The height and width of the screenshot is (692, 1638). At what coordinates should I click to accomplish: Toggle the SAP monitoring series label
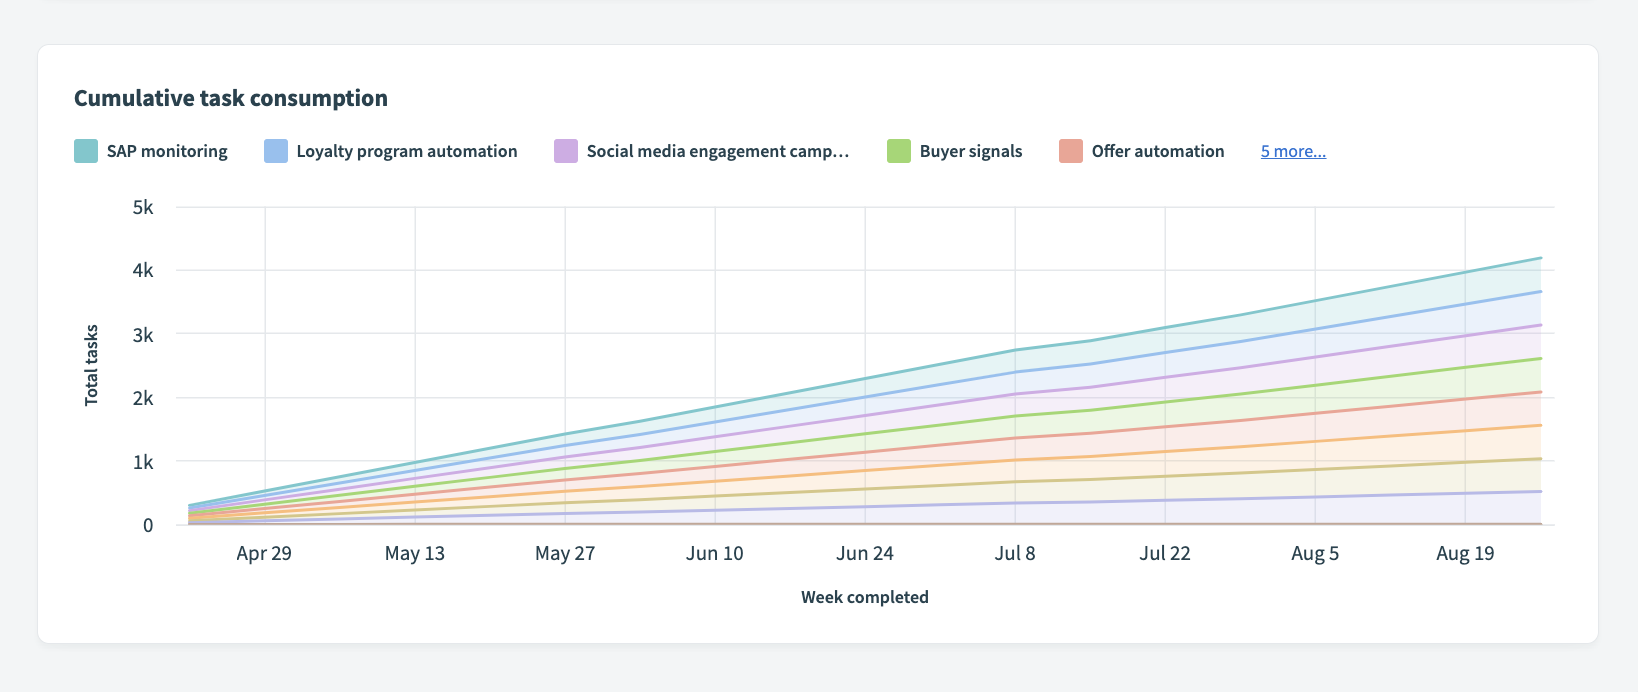[x=167, y=151]
